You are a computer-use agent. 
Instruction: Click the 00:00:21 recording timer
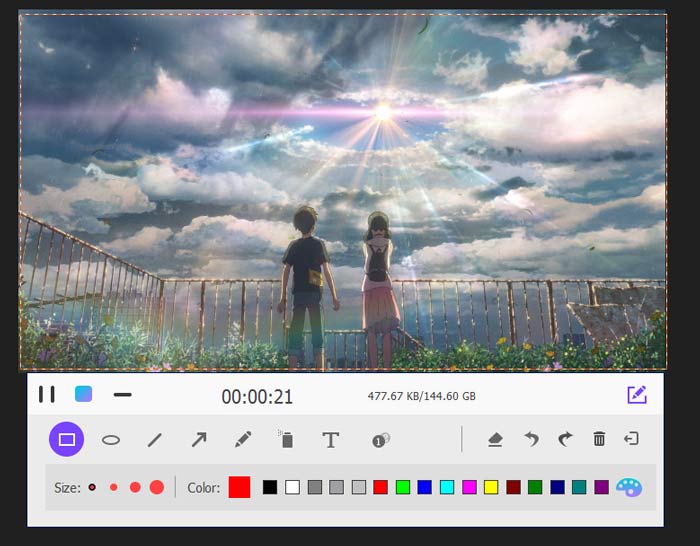(x=257, y=396)
